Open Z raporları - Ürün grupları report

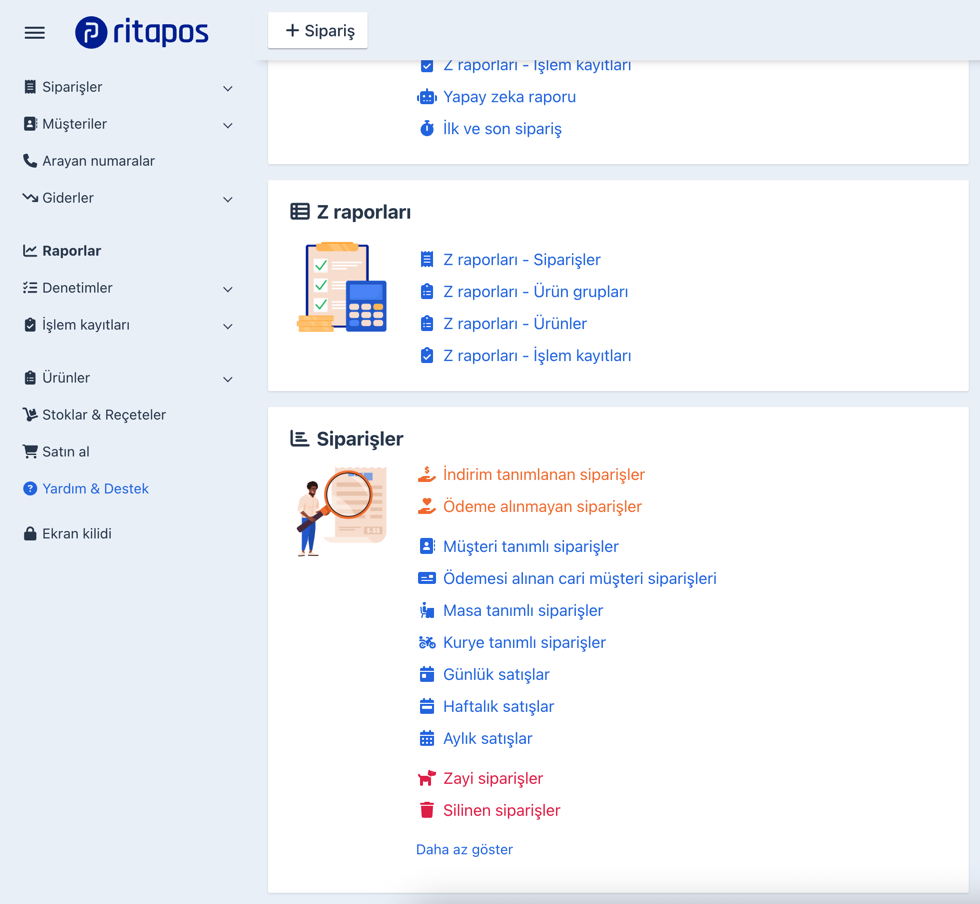[535, 292]
